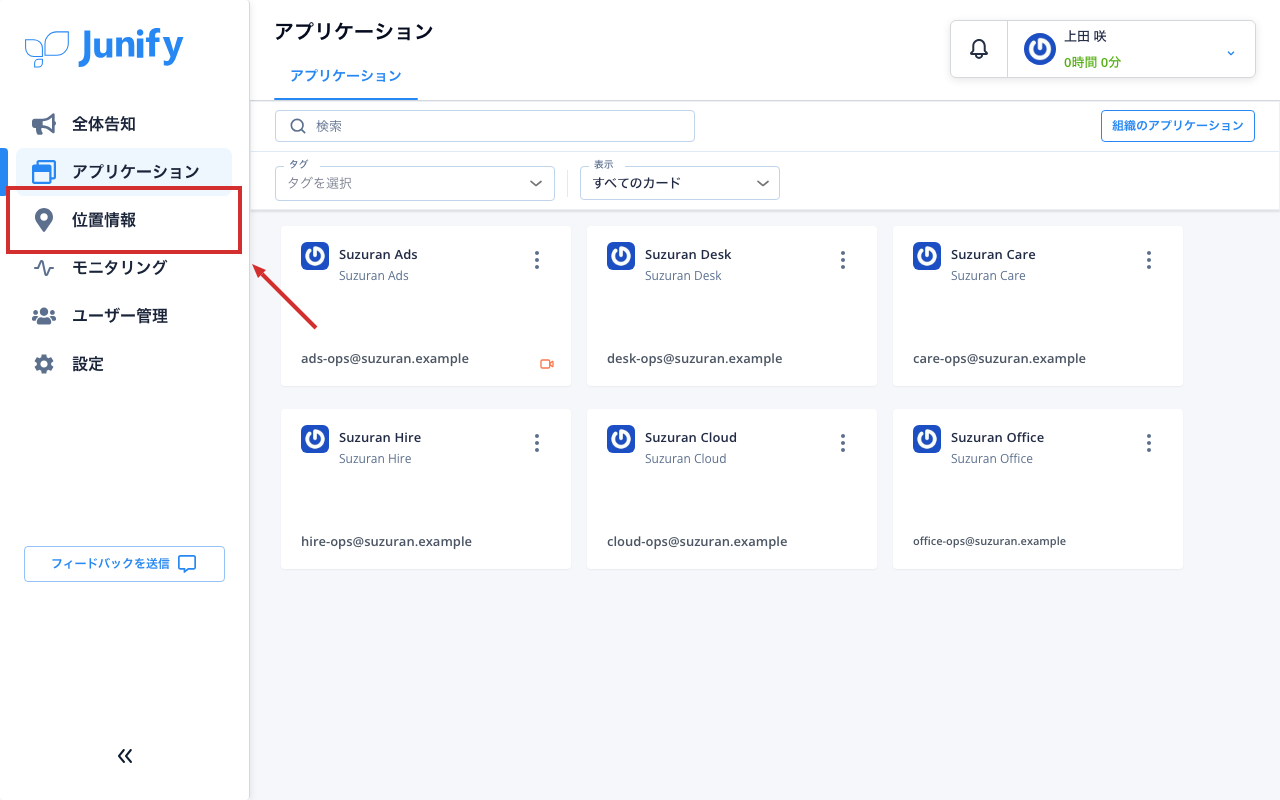1280x800 pixels.
Task: Open ユーザー管理 from the sidebar
Action: point(124,316)
